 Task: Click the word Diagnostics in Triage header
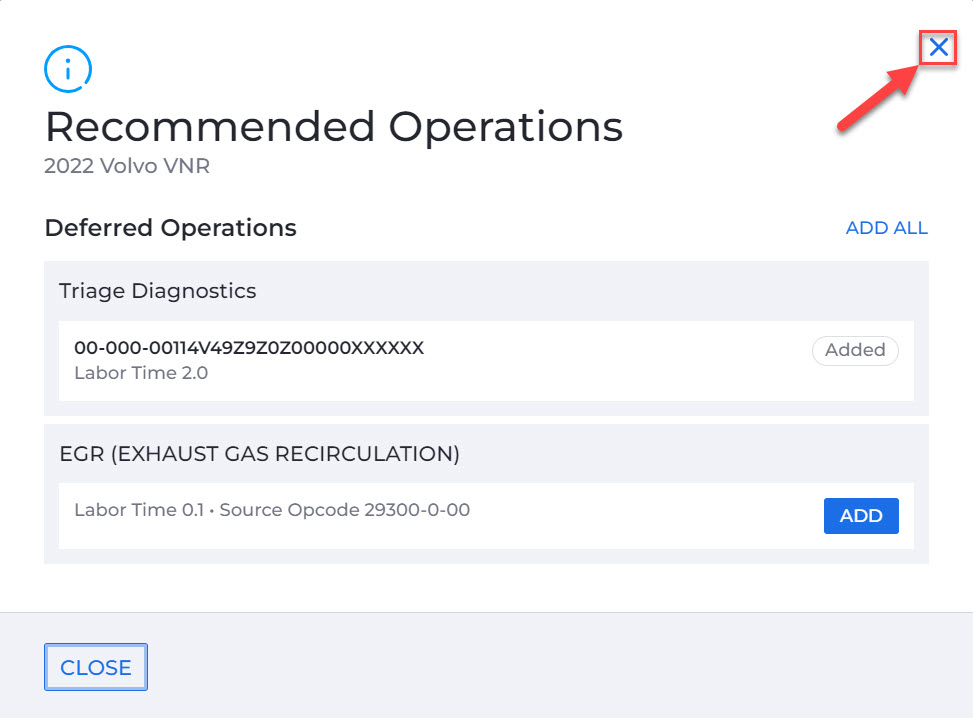194,291
